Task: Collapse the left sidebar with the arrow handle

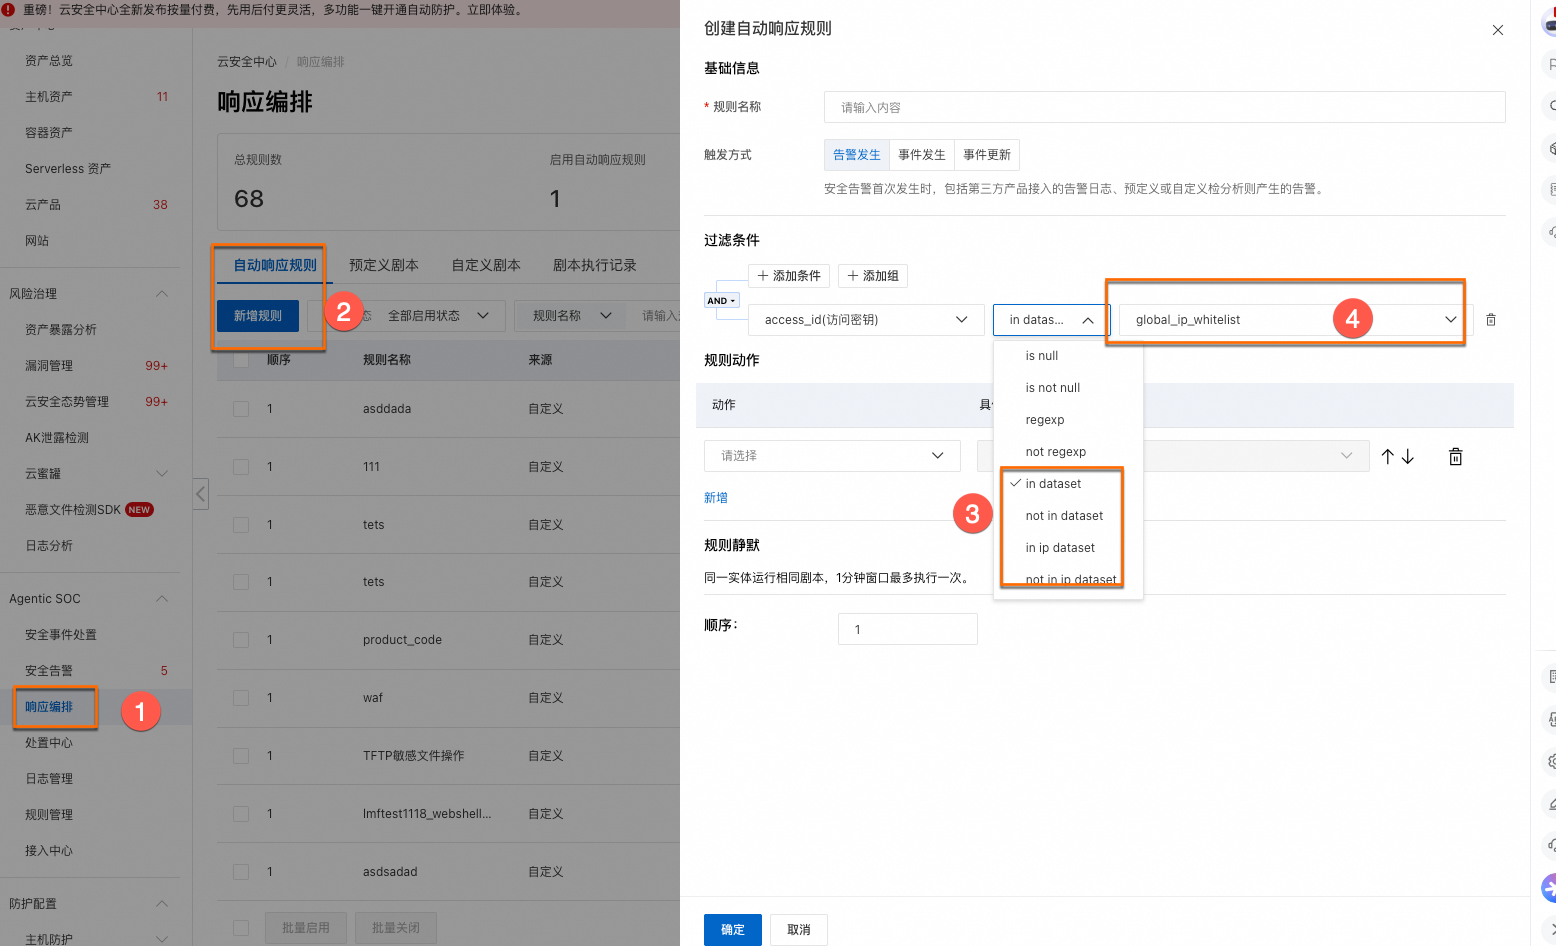Action: (x=201, y=493)
